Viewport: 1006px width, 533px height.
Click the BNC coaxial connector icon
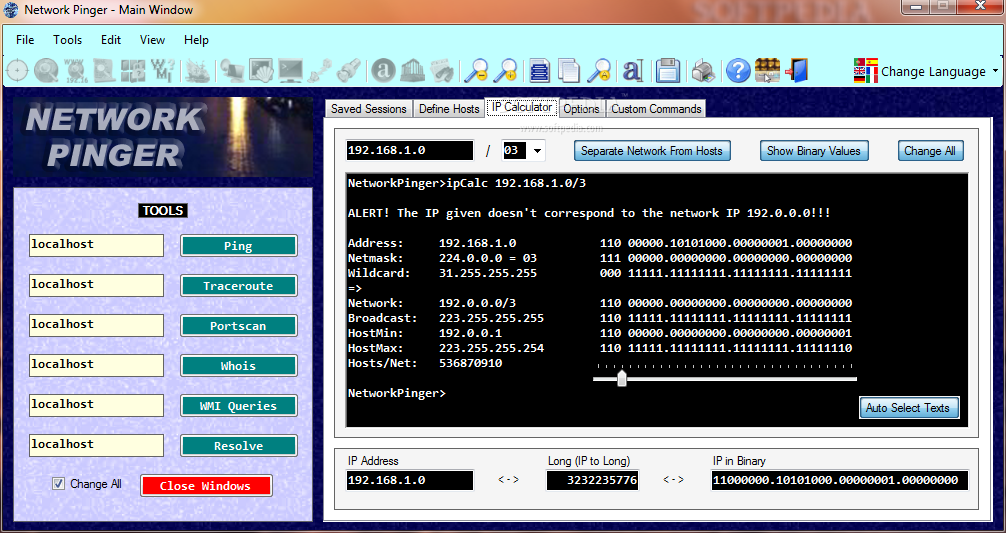pos(348,71)
